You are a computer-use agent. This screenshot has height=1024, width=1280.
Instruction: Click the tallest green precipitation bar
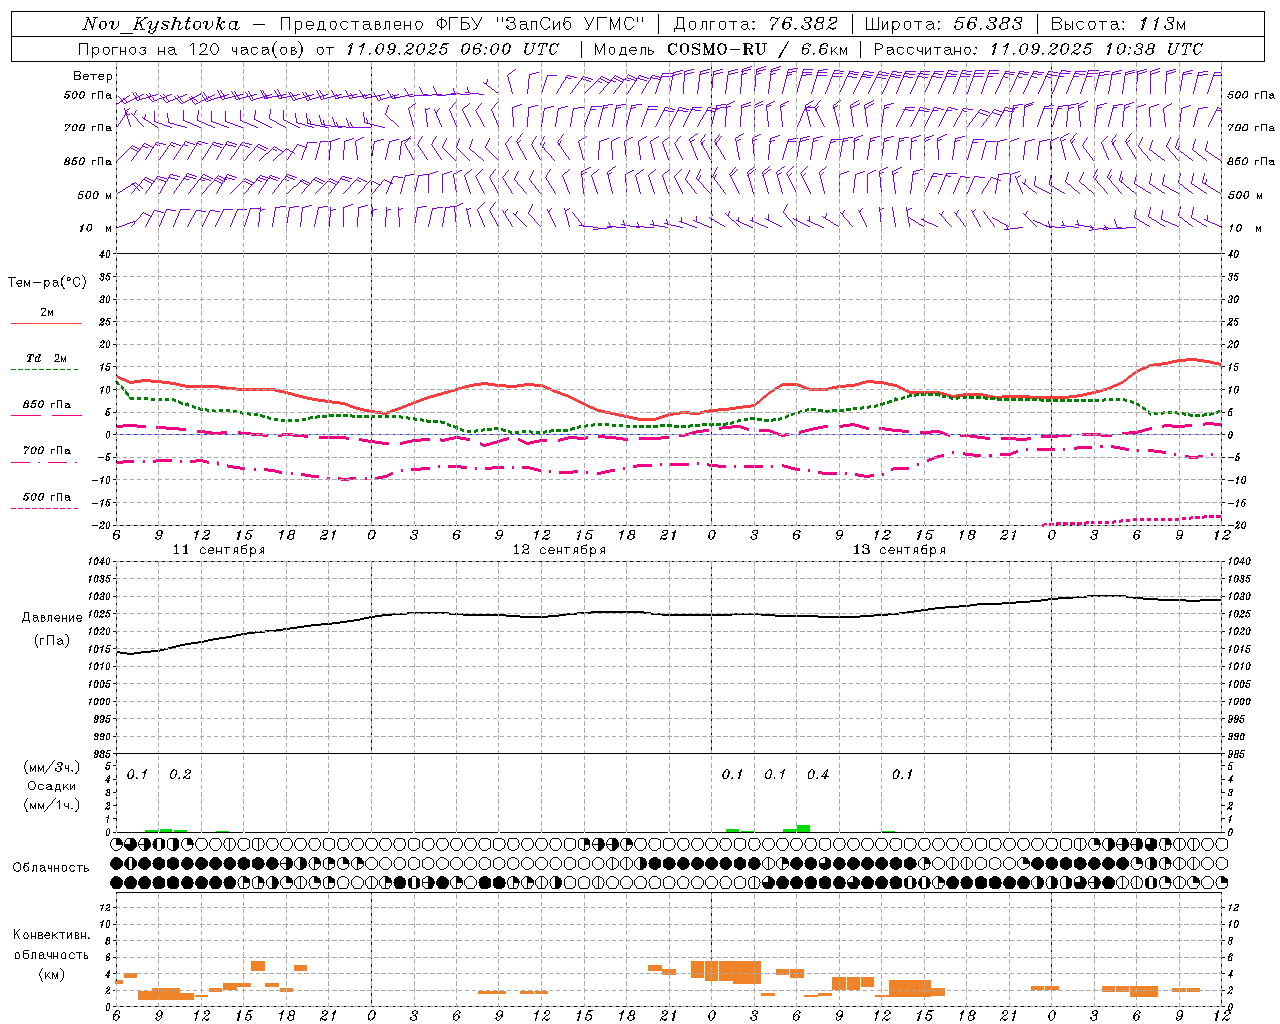(x=803, y=828)
